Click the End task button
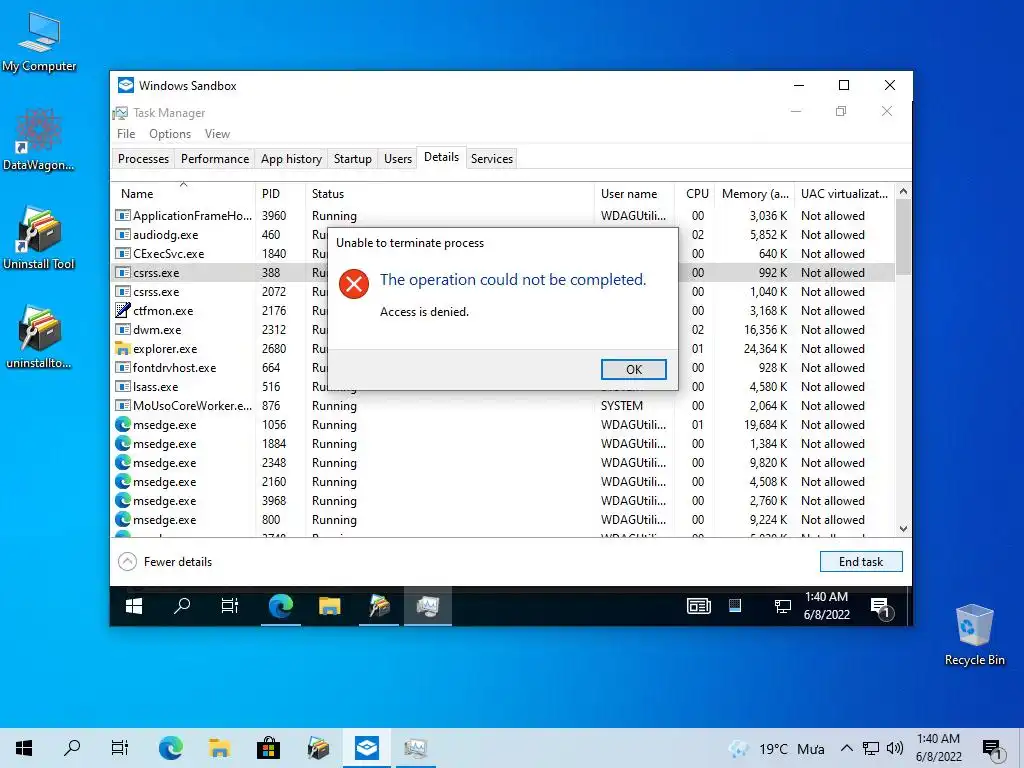This screenshot has height=768, width=1024. point(861,562)
